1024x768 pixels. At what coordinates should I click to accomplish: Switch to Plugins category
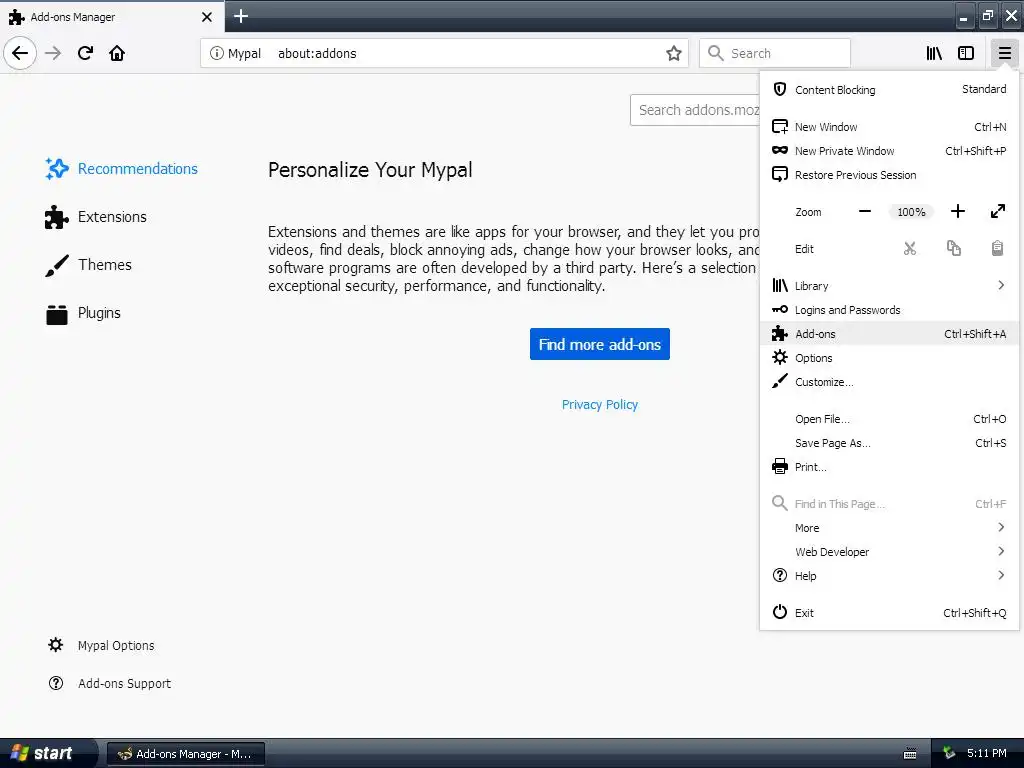point(84,313)
